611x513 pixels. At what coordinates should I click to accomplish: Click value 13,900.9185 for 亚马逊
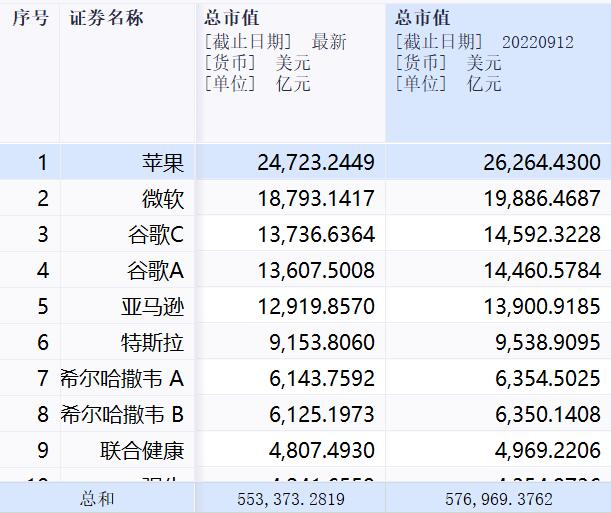(542, 306)
